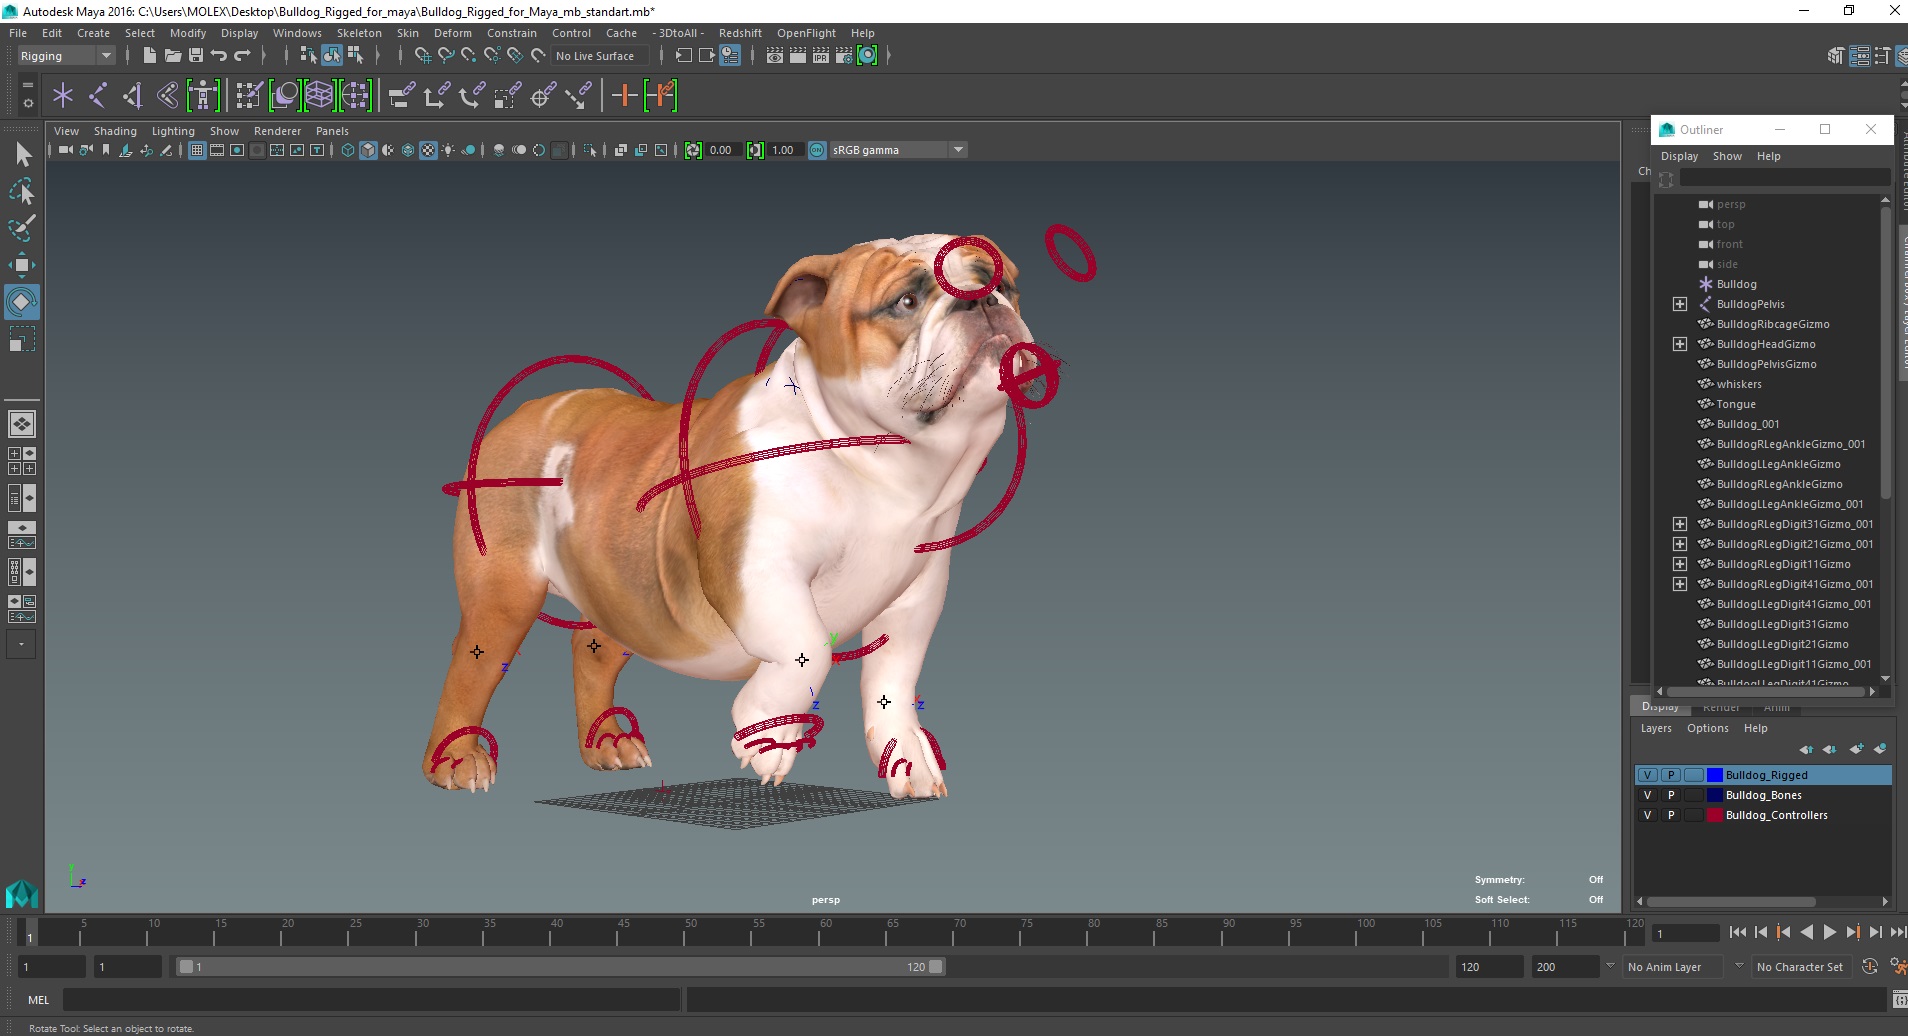Toggle playback P of Bulldog_Controllers layer
This screenshot has height=1036, width=1908.
[1671, 815]
